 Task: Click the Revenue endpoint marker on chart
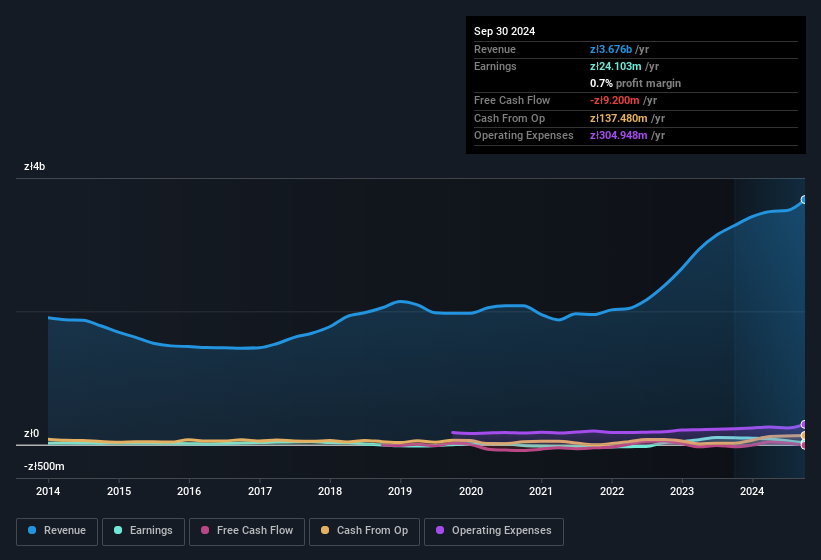[x=804, y=200]
